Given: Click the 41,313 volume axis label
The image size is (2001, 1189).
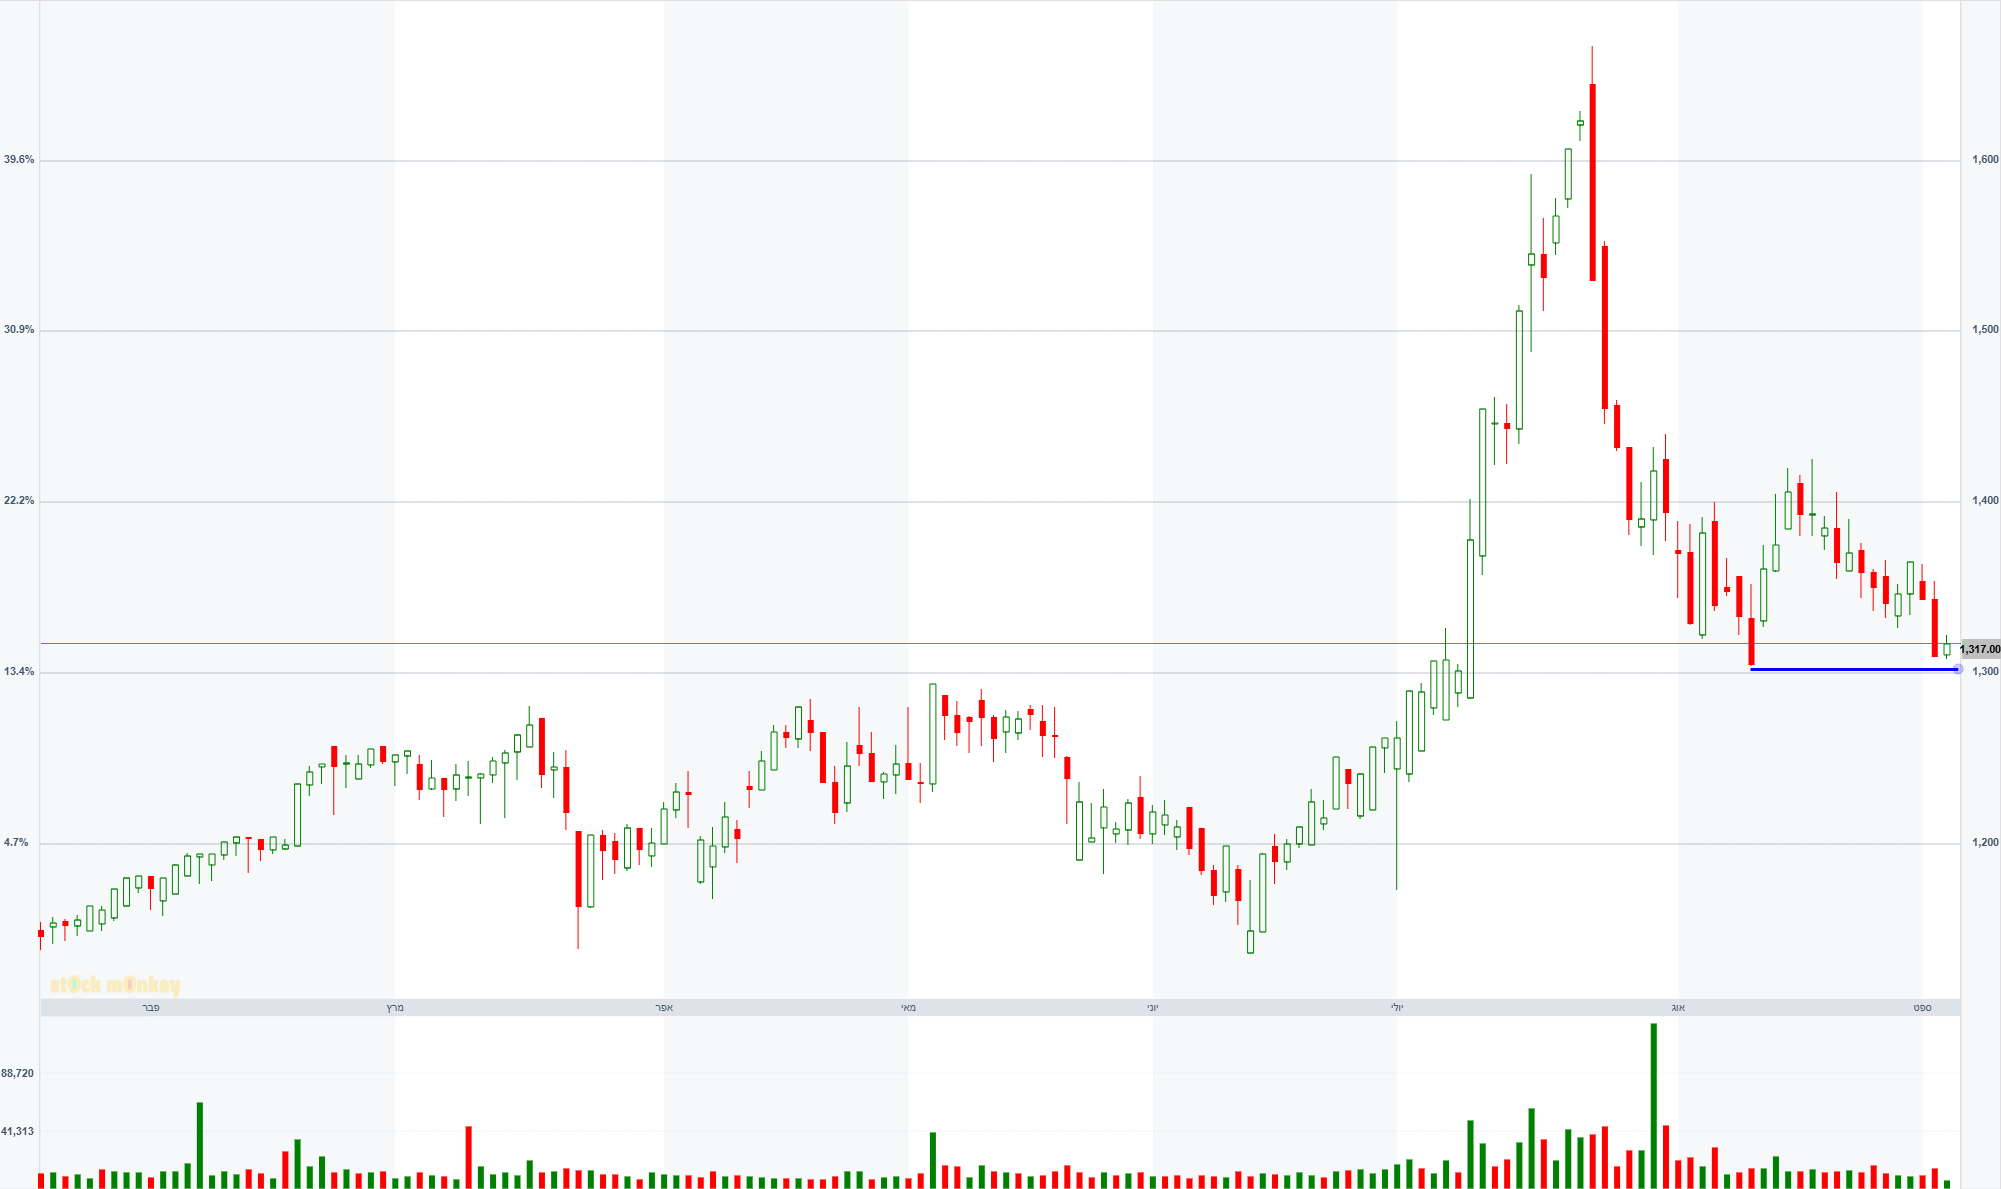Looking at the screenshot, I should 18,1132.
